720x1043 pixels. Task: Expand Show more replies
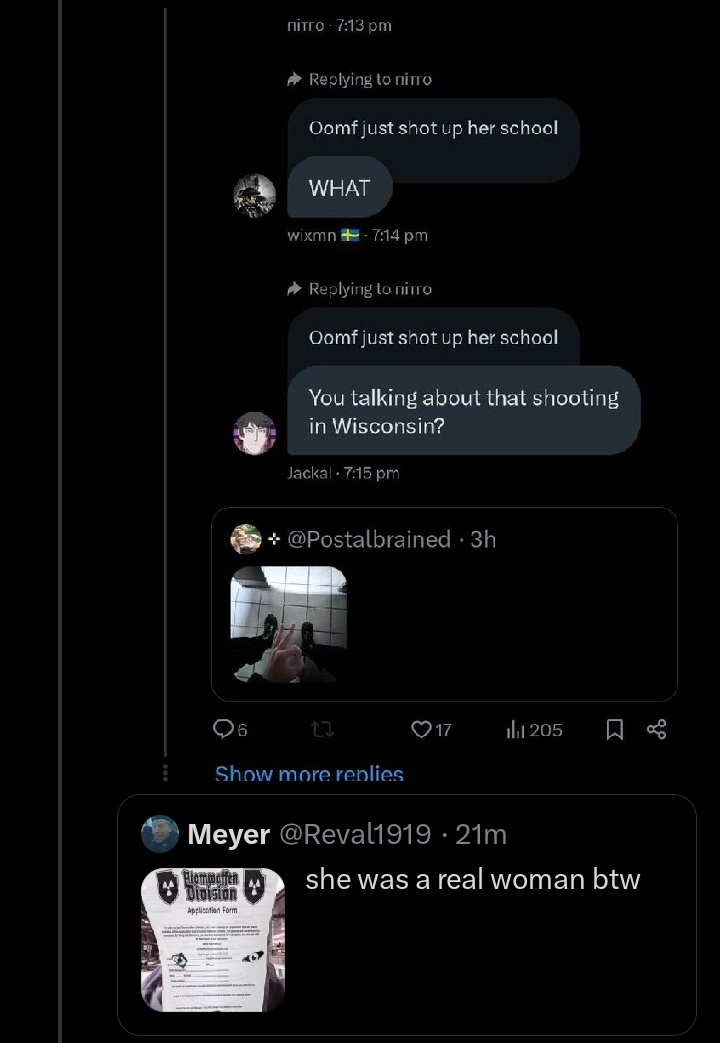point(309,773)
